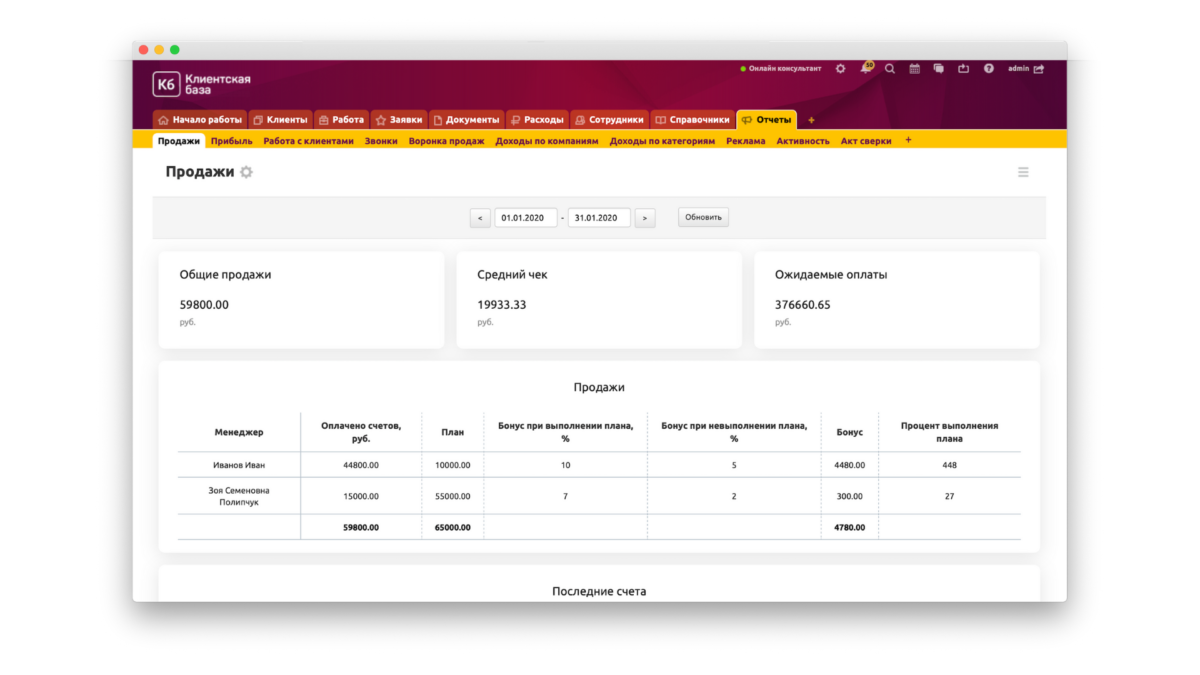The width and height of the screenshot is (1200, 675).
Task: Click Процент выполнения плана column header
Action: pos(950,432)
